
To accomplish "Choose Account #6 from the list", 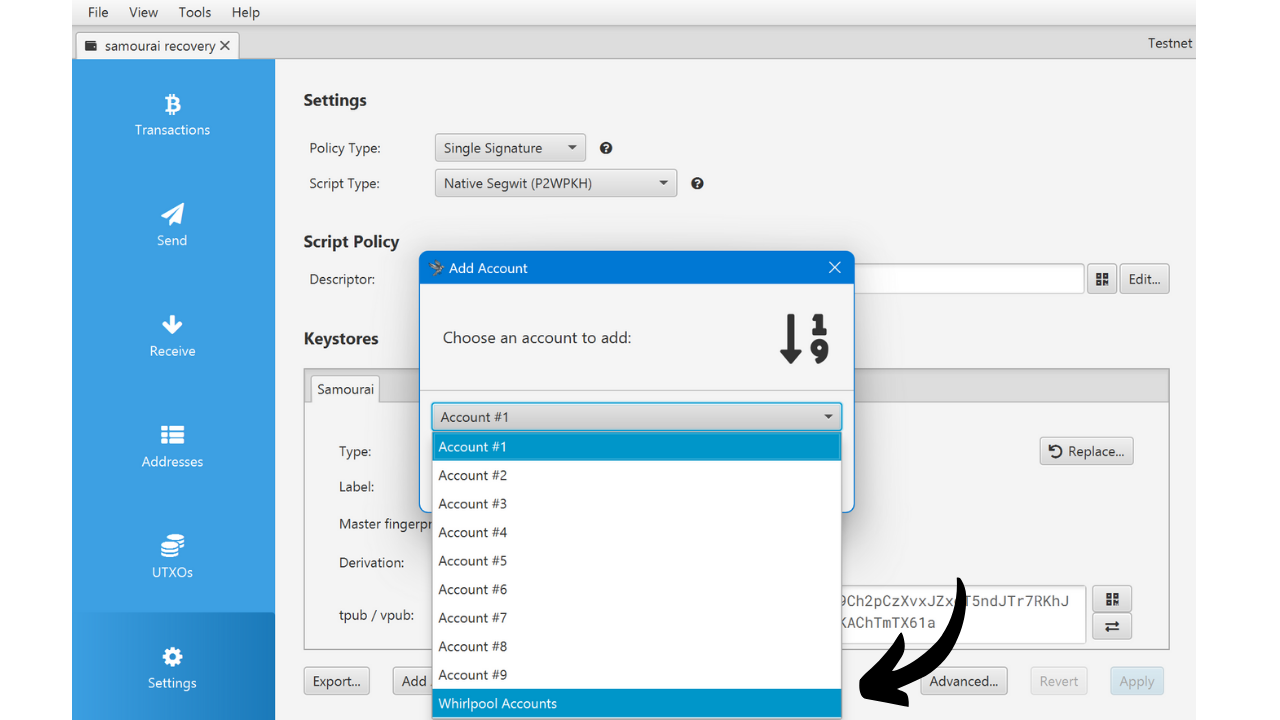I will coord(637,589).
